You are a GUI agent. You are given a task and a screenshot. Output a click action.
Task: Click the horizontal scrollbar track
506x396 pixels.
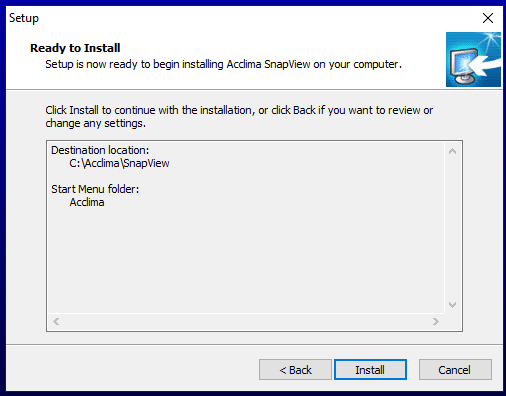[x=246, y=322]
